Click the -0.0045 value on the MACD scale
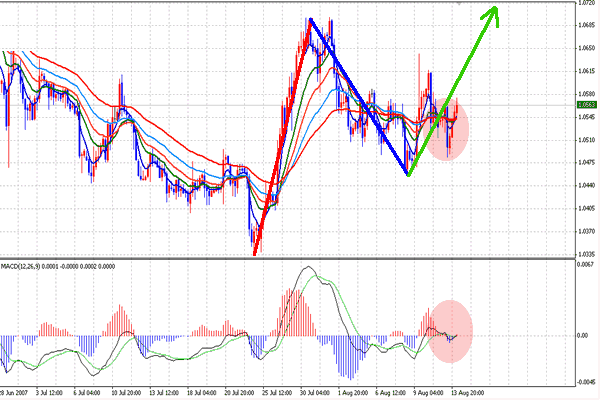This screenshot has height=400, width=600. tap(585, 382)
